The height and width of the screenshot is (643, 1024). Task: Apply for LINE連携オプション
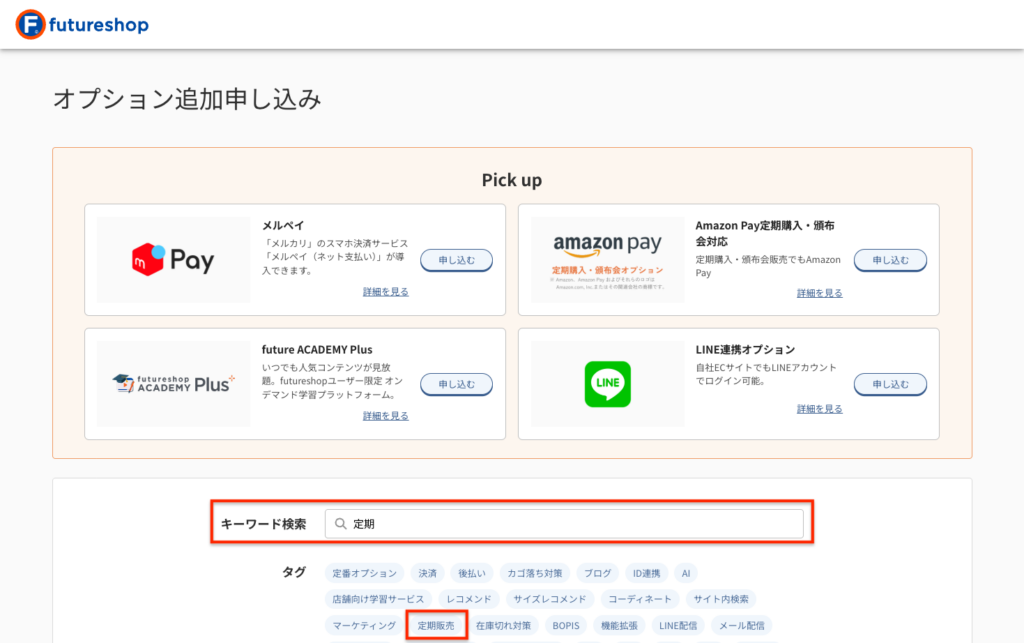[x=890, y=384]
